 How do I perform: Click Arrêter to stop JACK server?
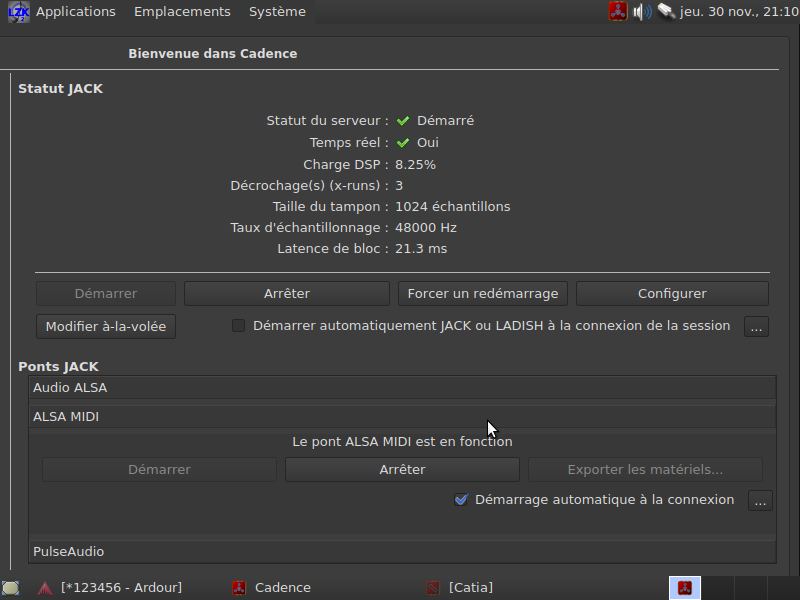coord(287,294)
